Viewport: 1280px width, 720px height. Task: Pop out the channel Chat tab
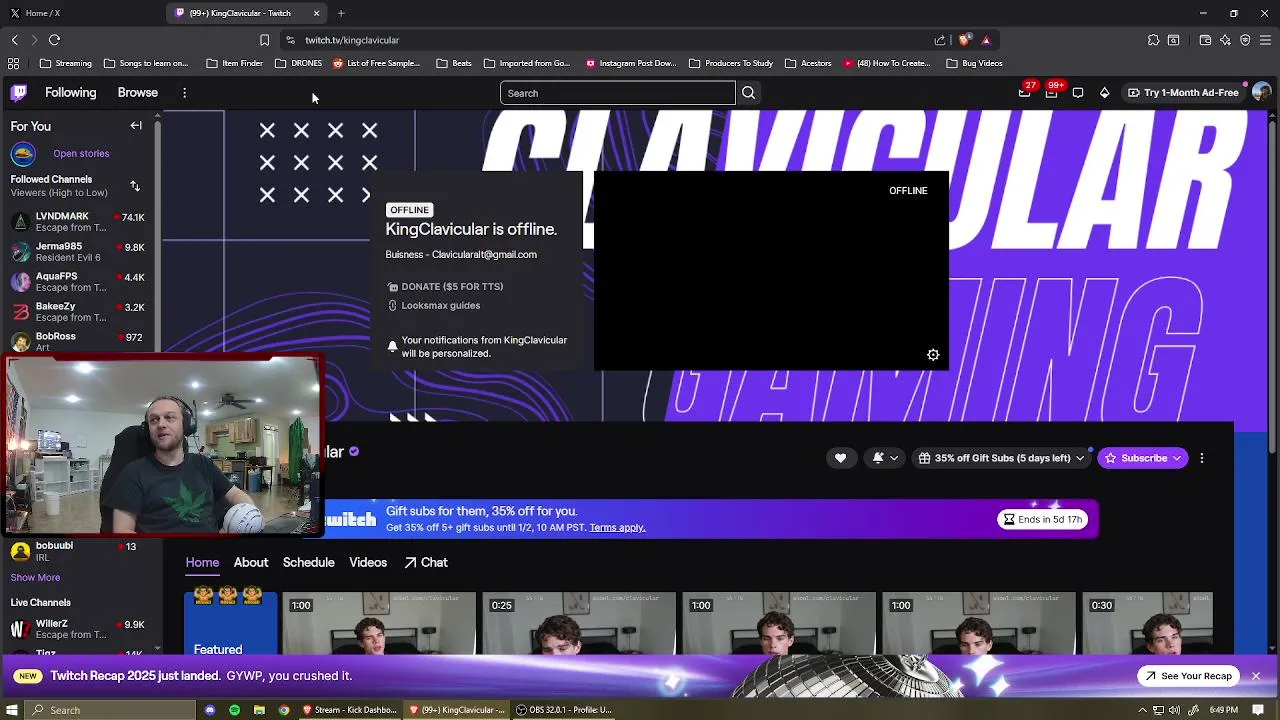(x=426, y=562)
